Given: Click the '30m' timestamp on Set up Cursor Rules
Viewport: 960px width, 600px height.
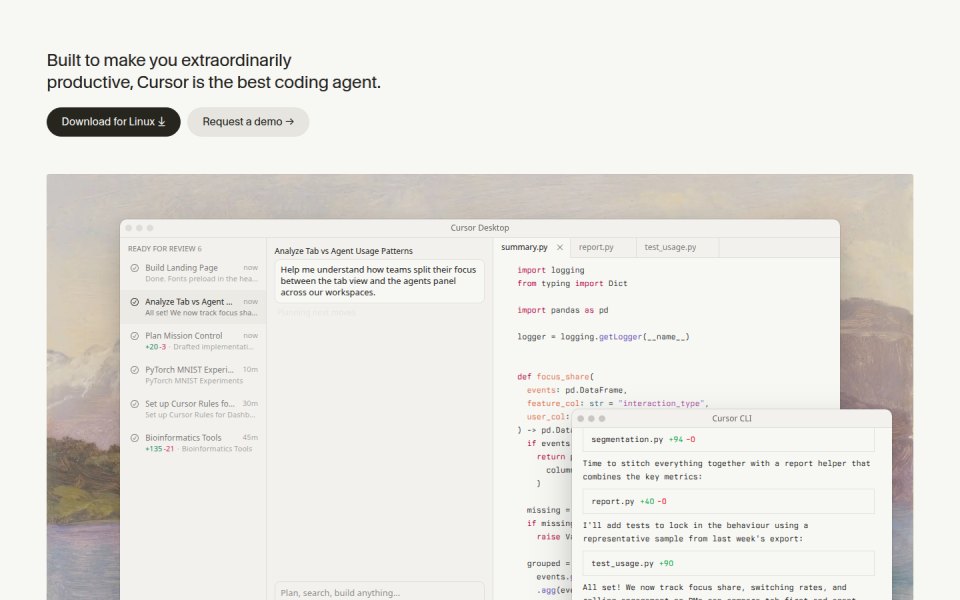Looking at the screenshot, I should point(250,403).
